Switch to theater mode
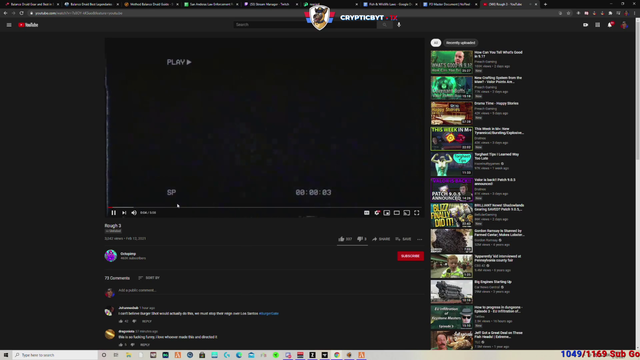The image size is (640, 360). (x=397, y=213)
